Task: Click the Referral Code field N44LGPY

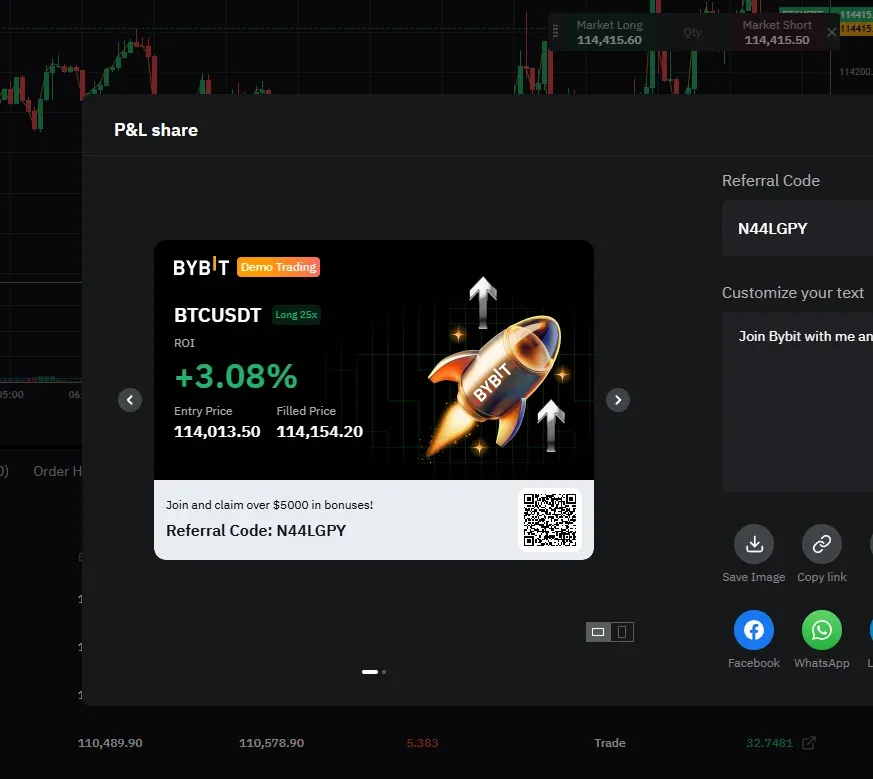Action: tap(797, 228)
